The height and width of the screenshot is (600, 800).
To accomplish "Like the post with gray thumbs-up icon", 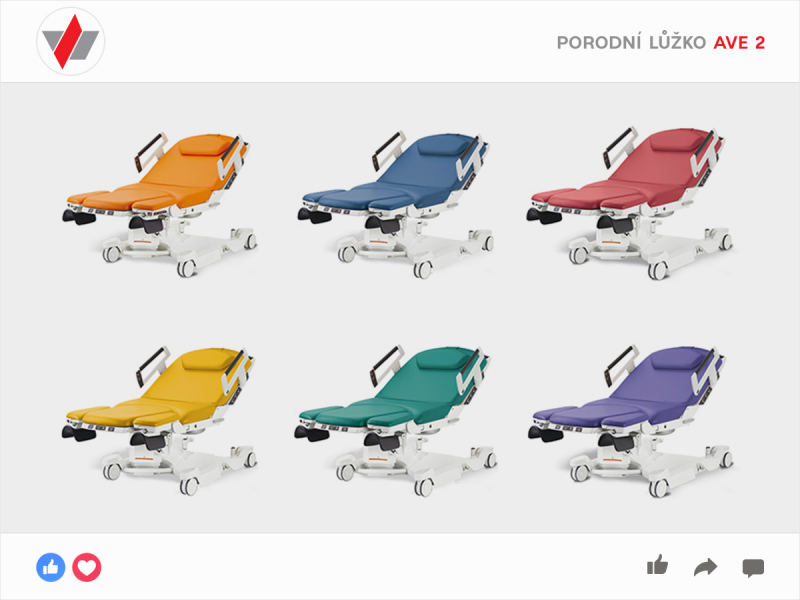I will [x=657, y=565].
